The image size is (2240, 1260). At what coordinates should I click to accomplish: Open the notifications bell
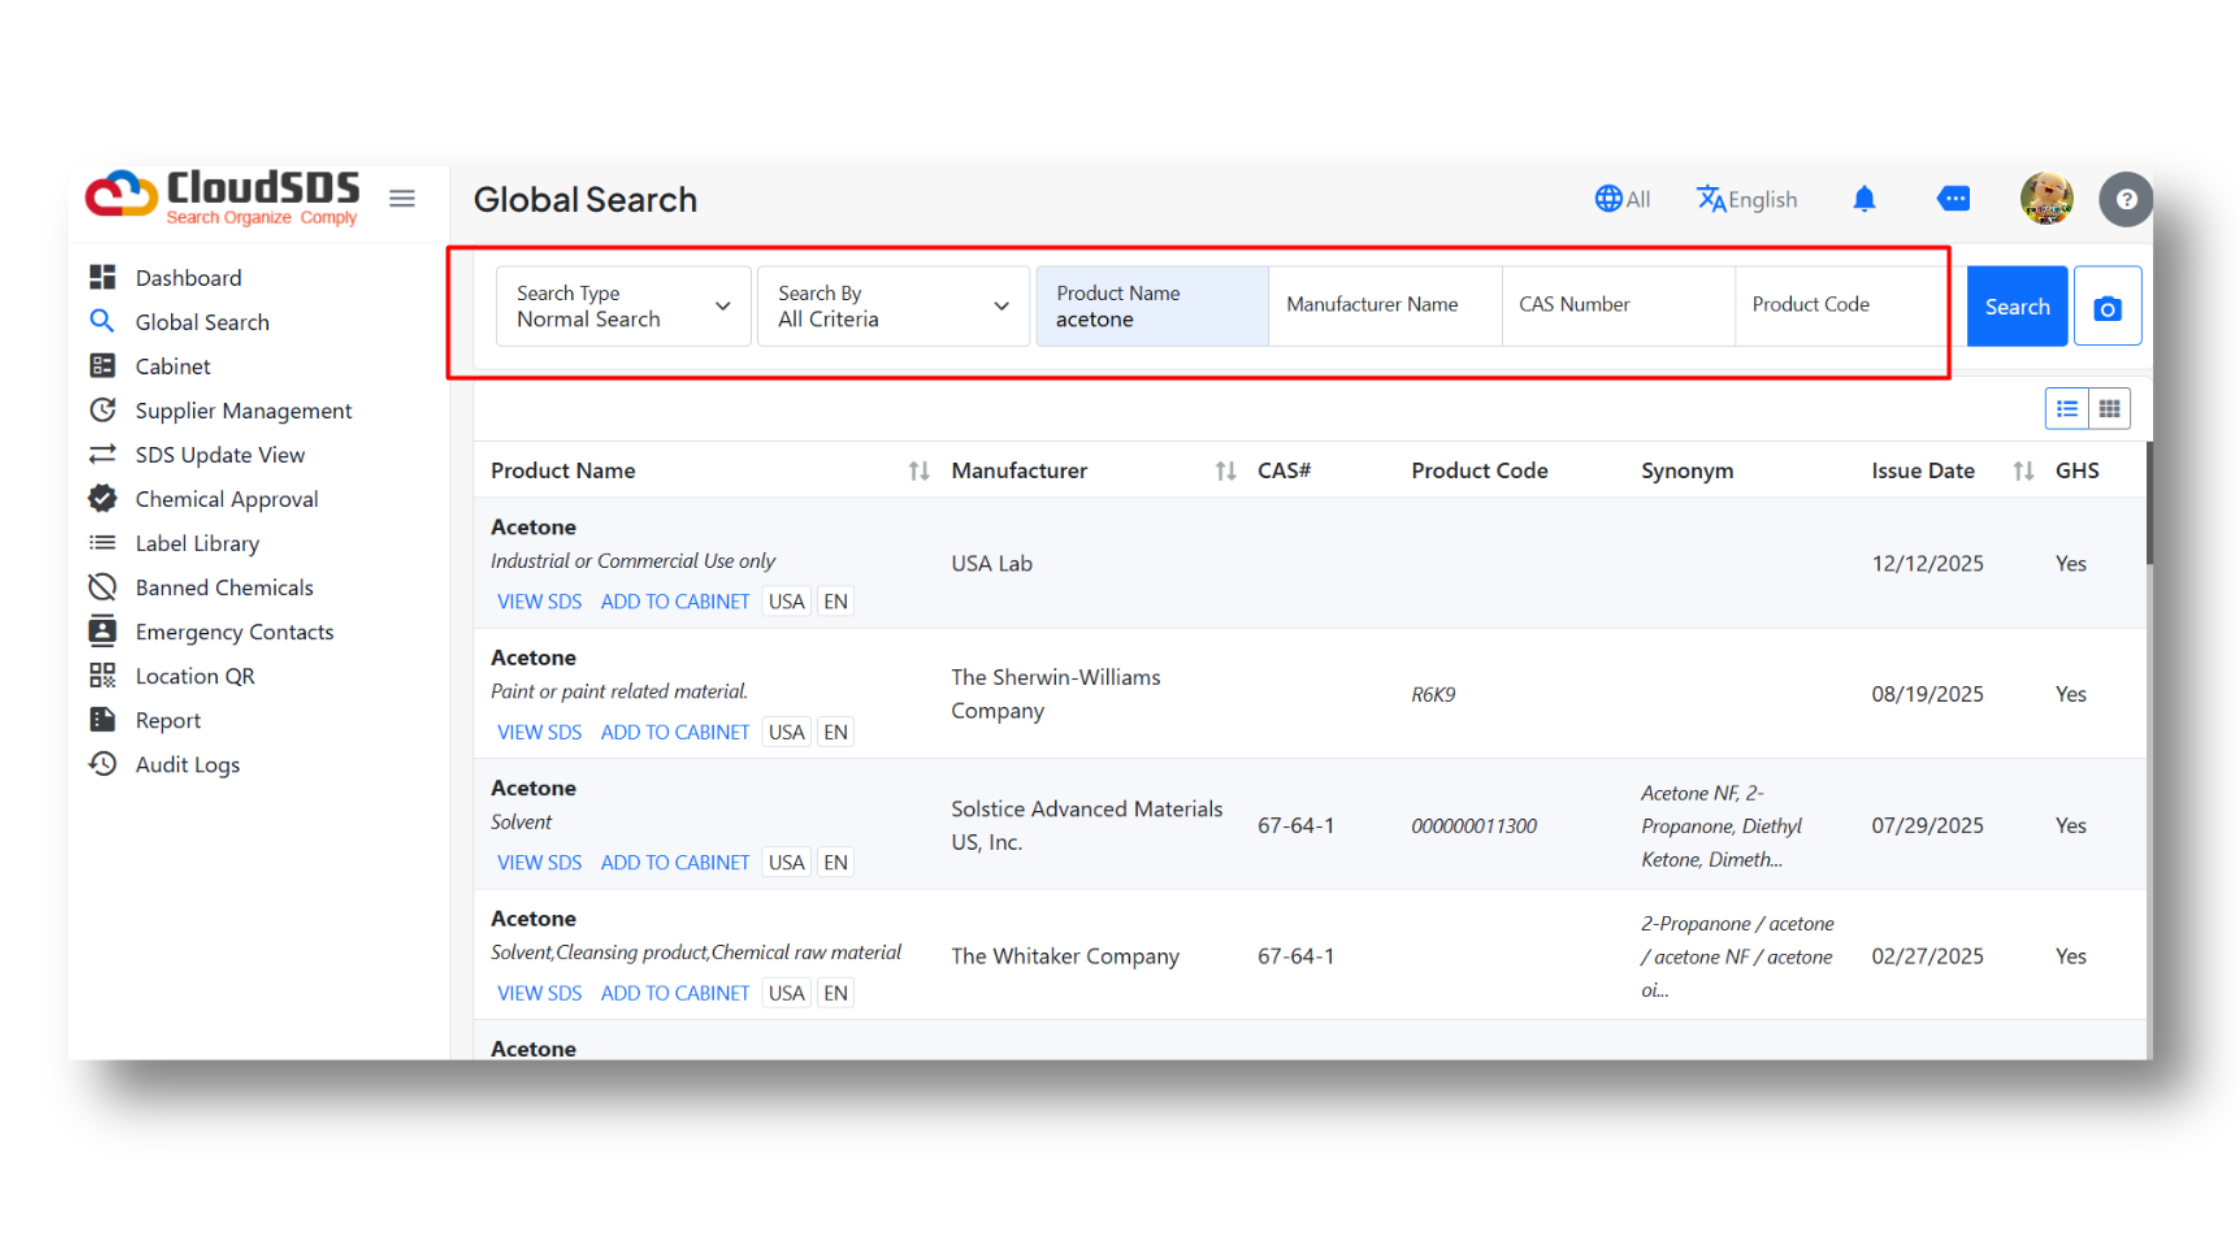[1864, 199]
